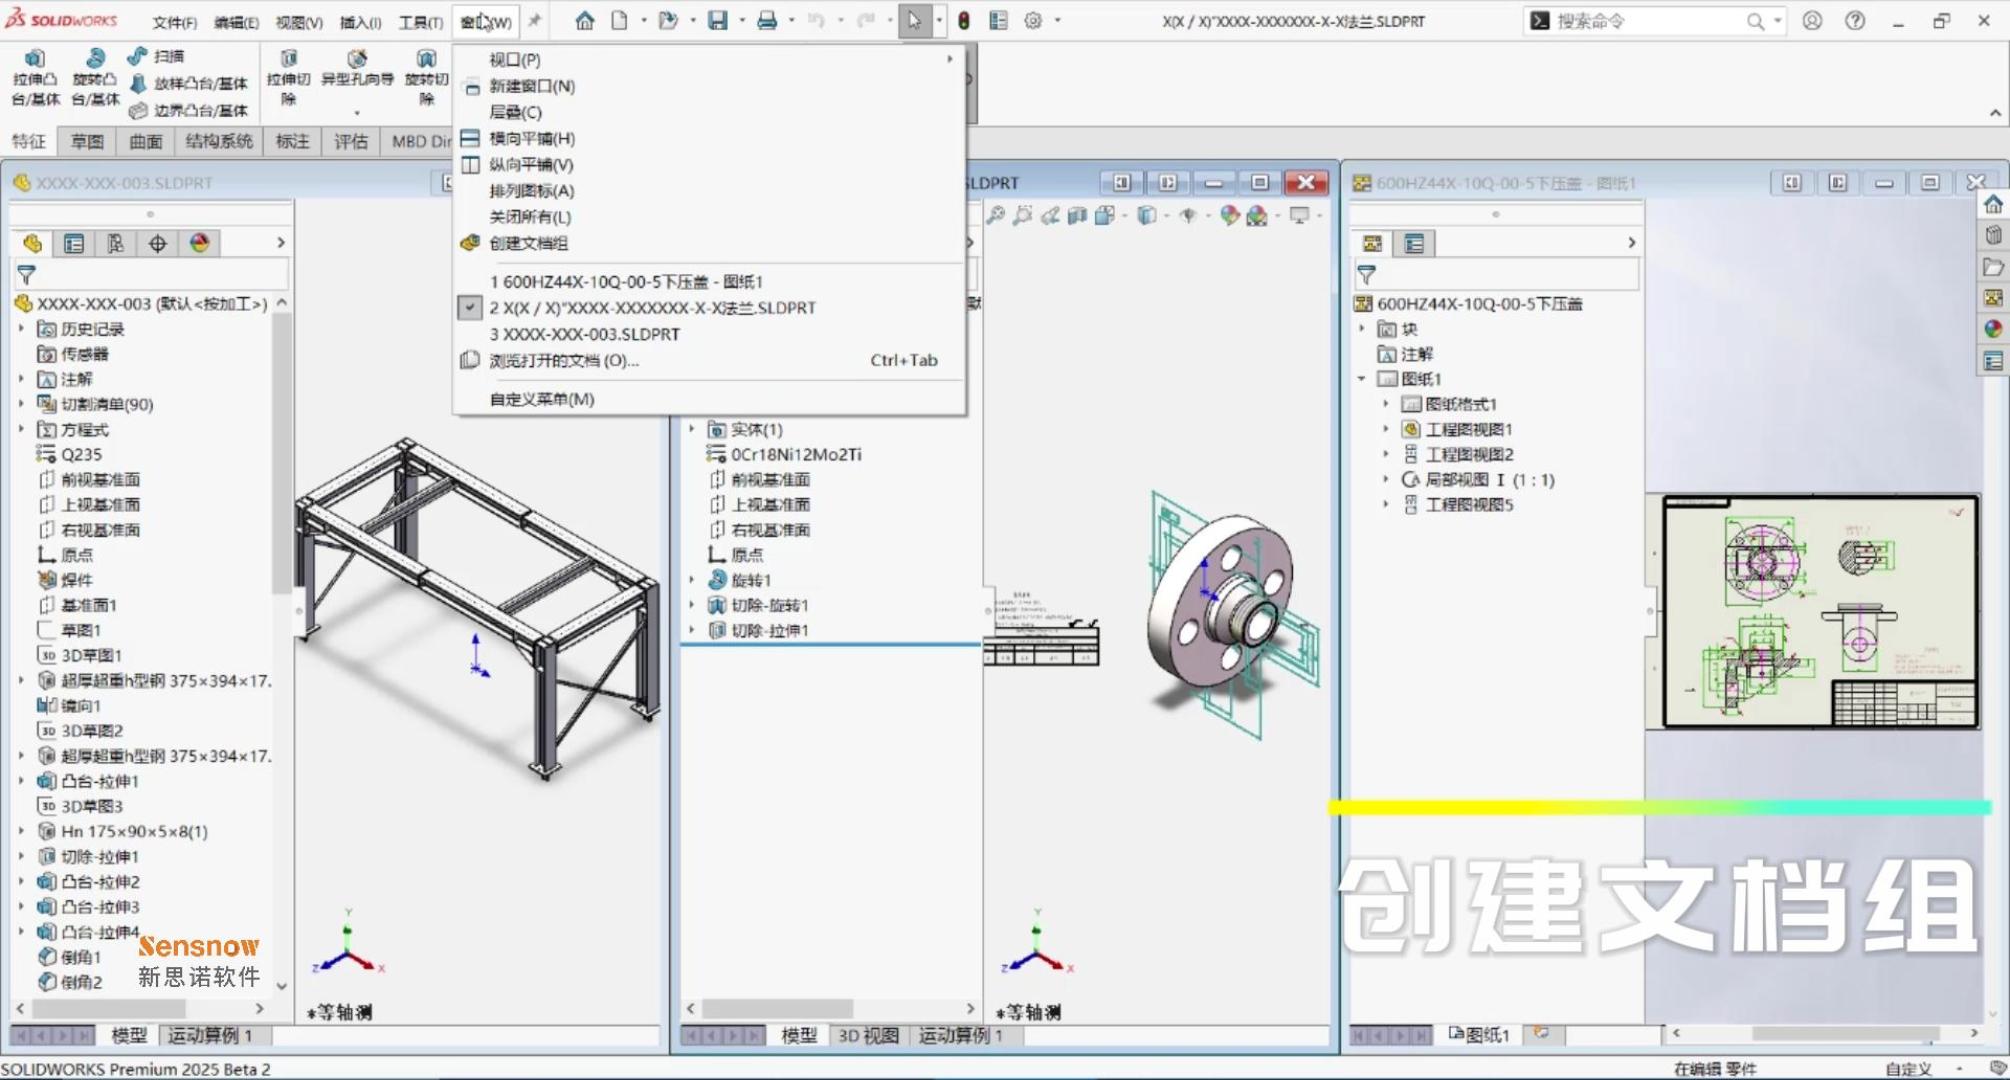Click Browse Open Documents (浏览打开的文档) entry

563,360
